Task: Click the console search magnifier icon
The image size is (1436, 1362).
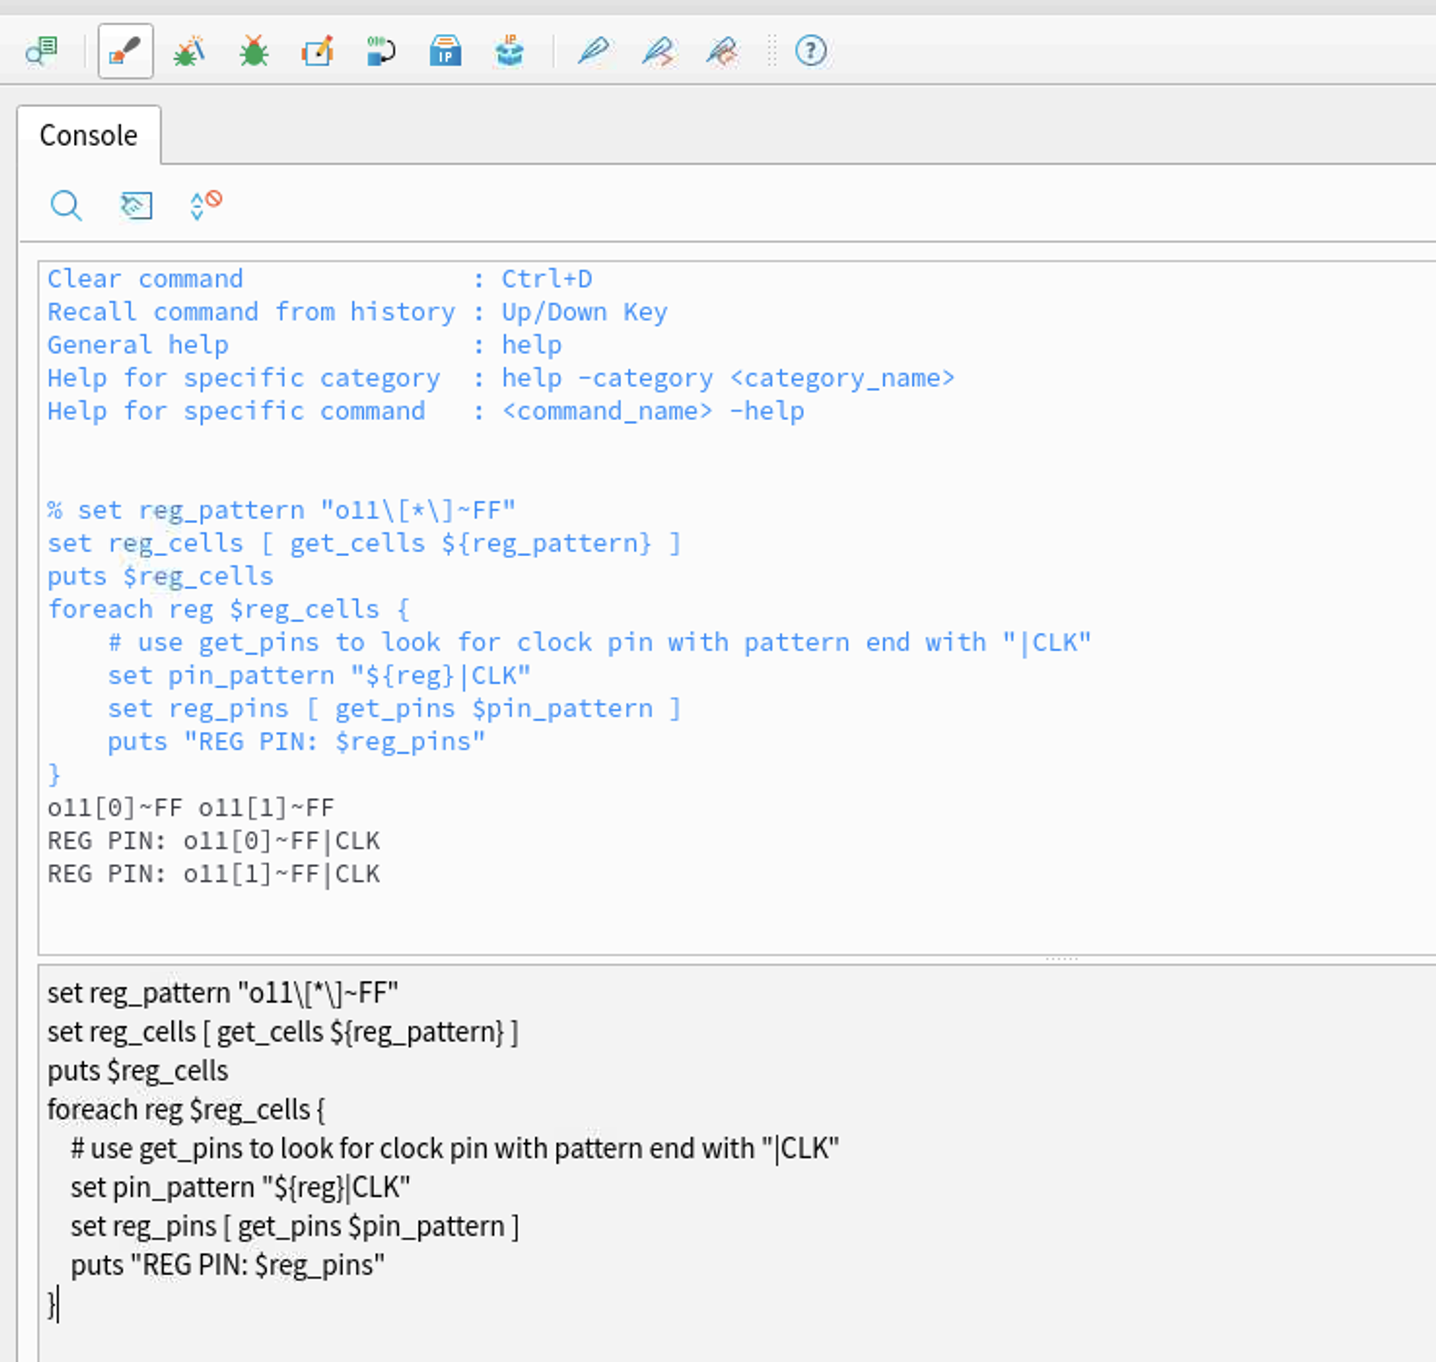Action: pos(66,205)
